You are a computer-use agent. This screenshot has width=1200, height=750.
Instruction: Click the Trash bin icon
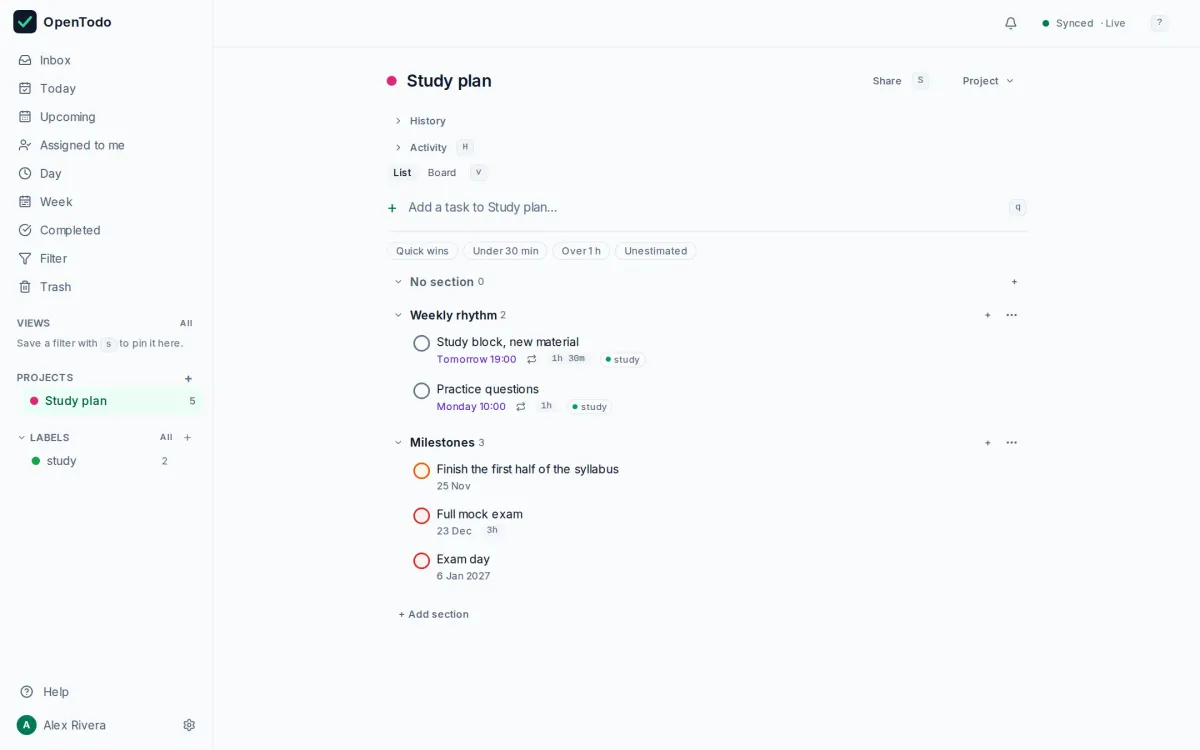click(25, 287)
